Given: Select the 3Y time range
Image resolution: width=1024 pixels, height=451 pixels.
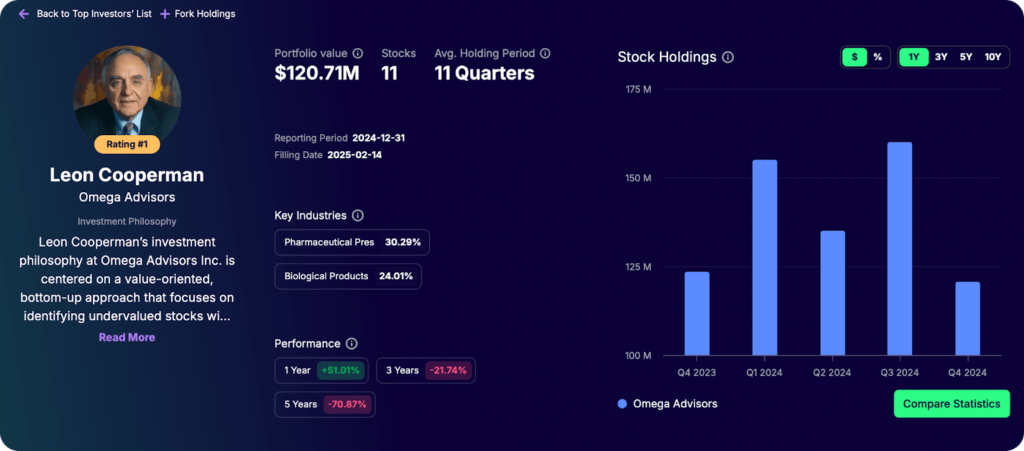Looking at the screenshot, I should [x=941, y=57].
